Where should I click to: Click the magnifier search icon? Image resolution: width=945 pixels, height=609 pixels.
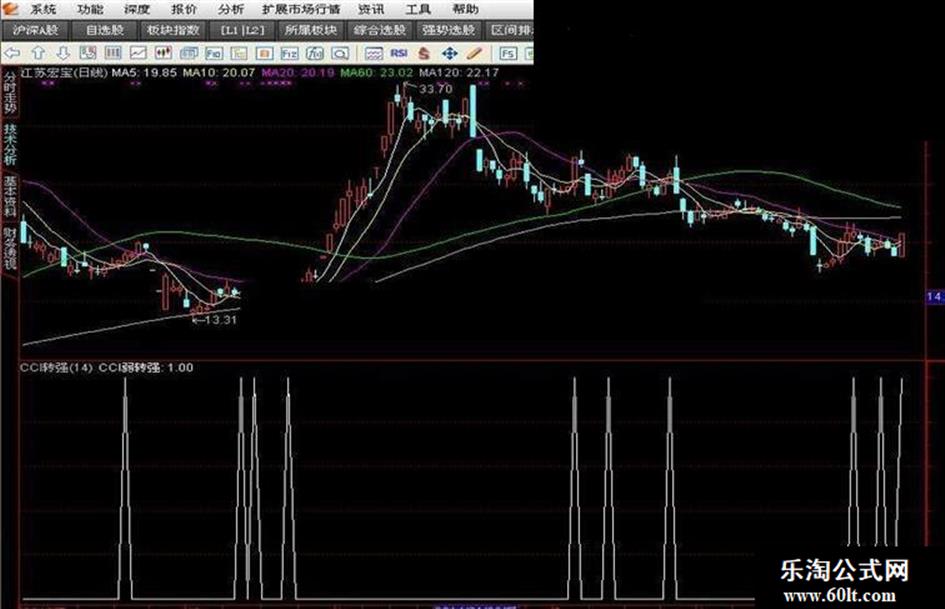coord(340,54)
